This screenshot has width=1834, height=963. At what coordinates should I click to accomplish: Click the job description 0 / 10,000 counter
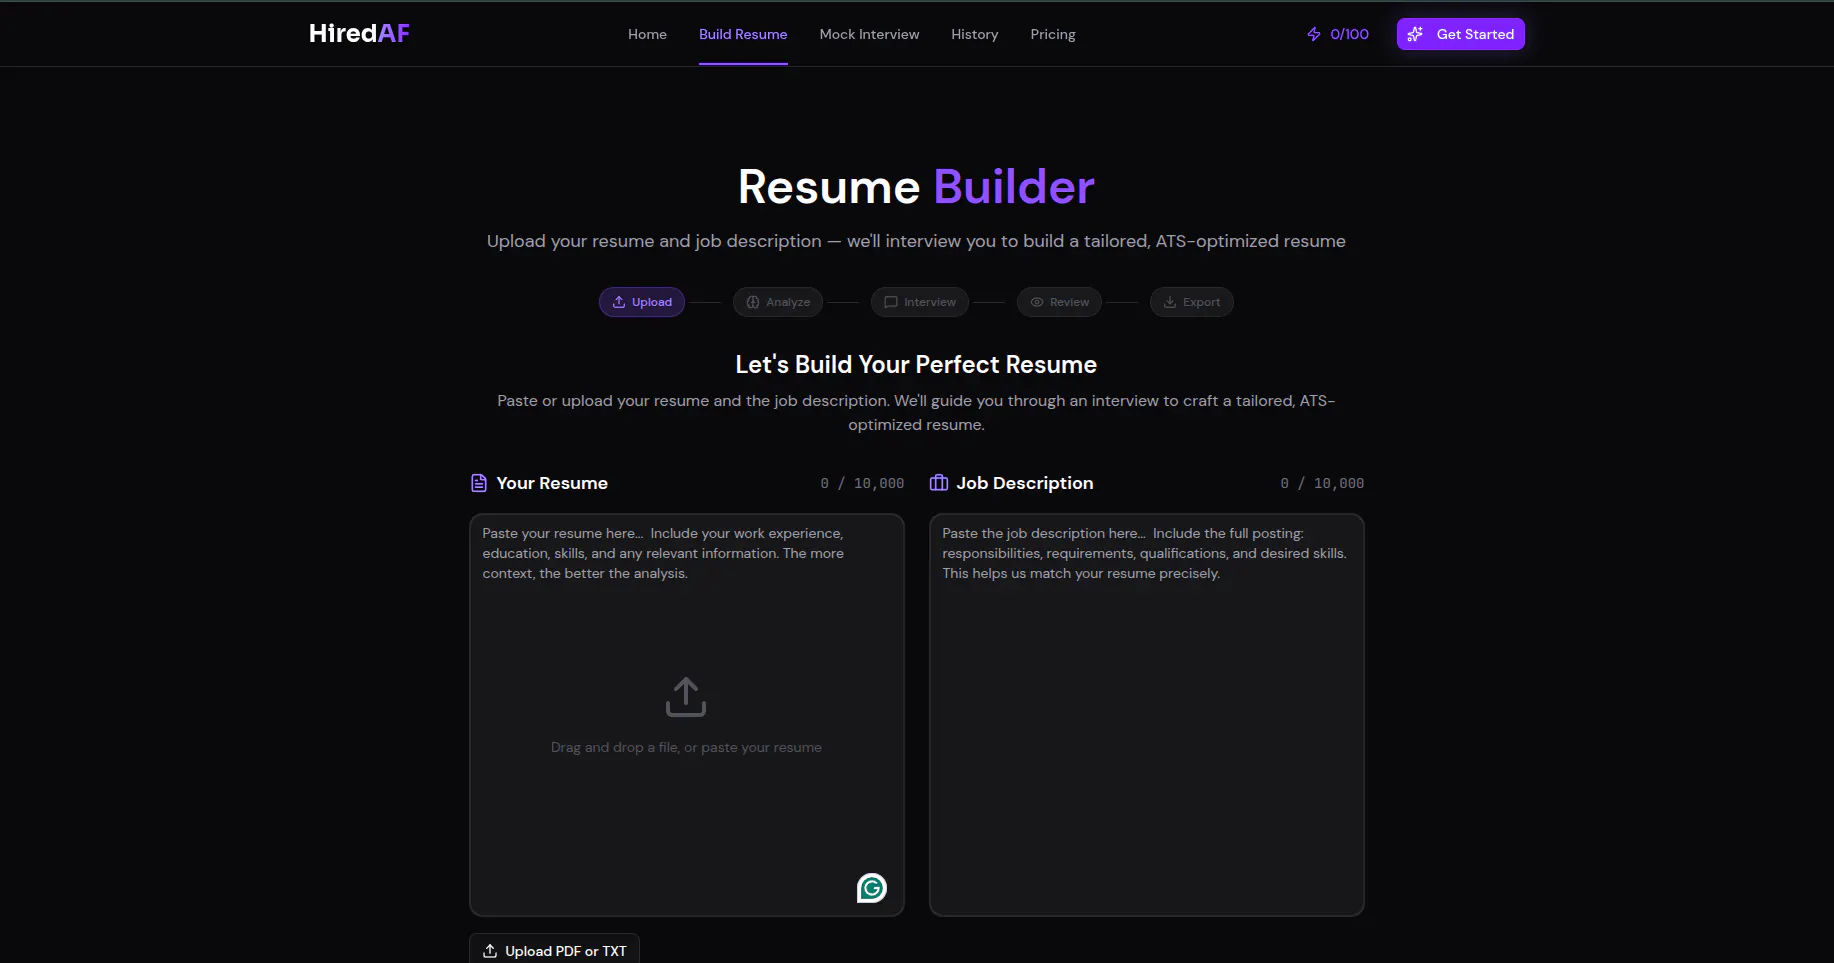[1322, 483]
